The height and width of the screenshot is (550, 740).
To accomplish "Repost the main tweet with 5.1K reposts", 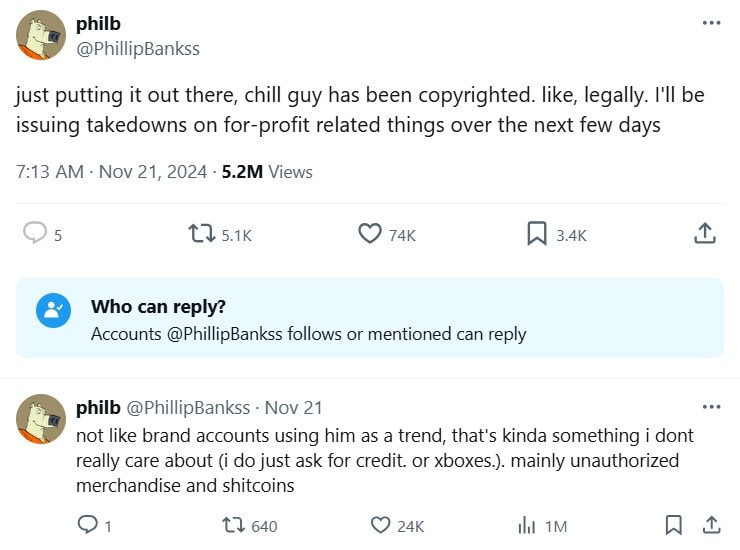I will 203,234.
